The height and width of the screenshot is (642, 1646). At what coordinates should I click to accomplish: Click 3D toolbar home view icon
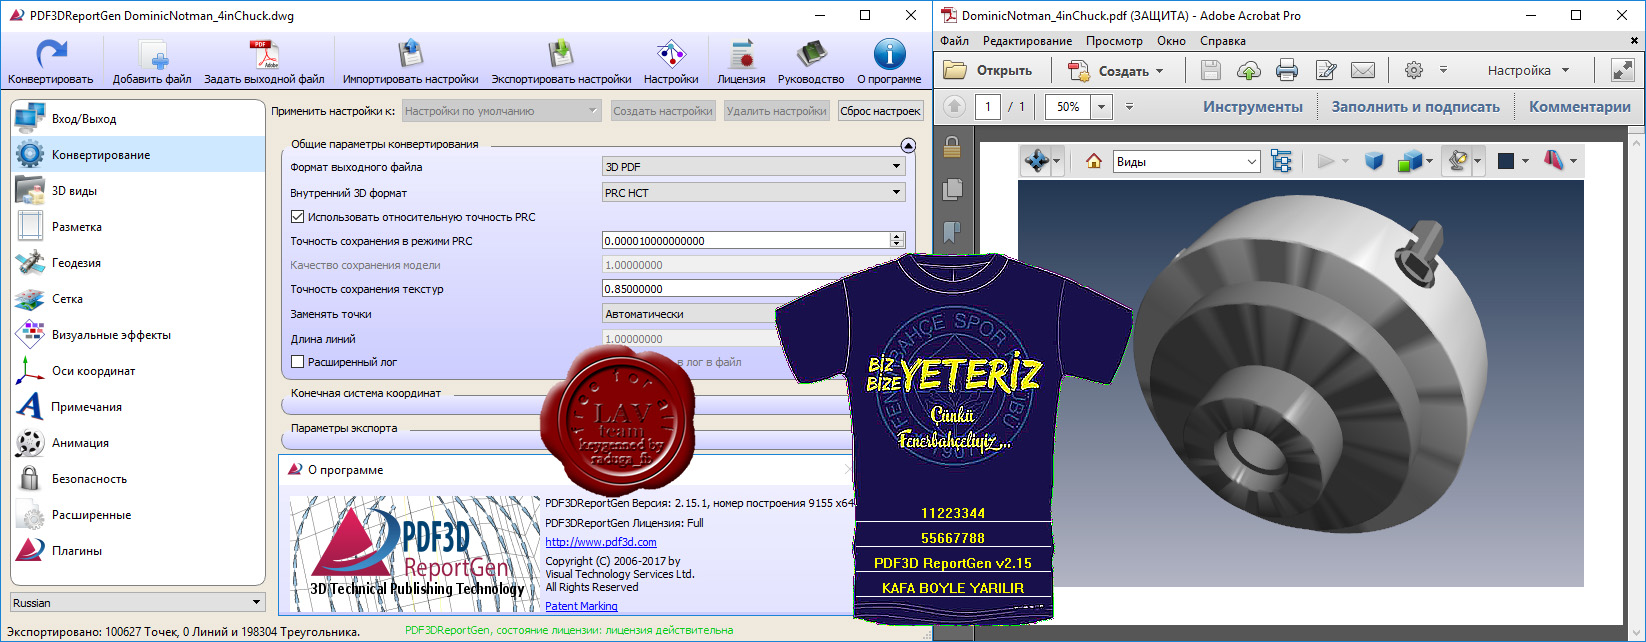[1093, 161]
